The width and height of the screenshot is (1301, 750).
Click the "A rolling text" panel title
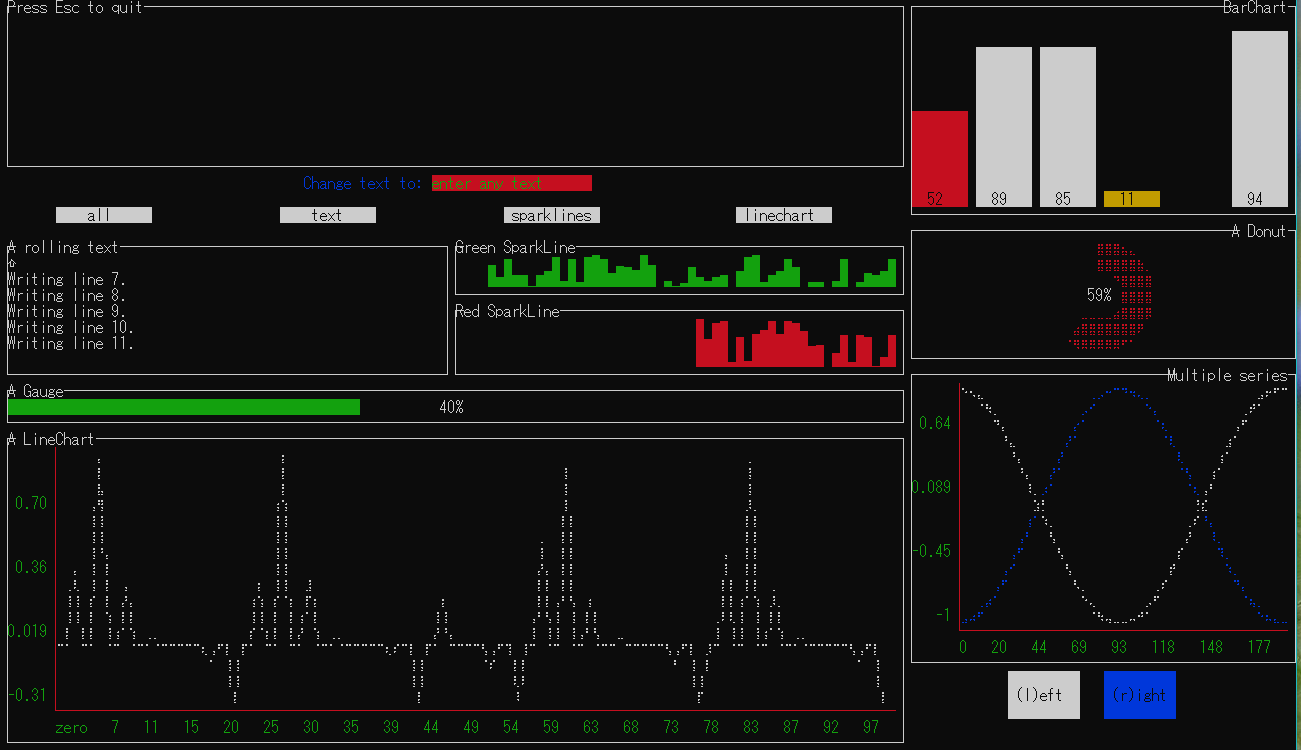pos(63,247)
